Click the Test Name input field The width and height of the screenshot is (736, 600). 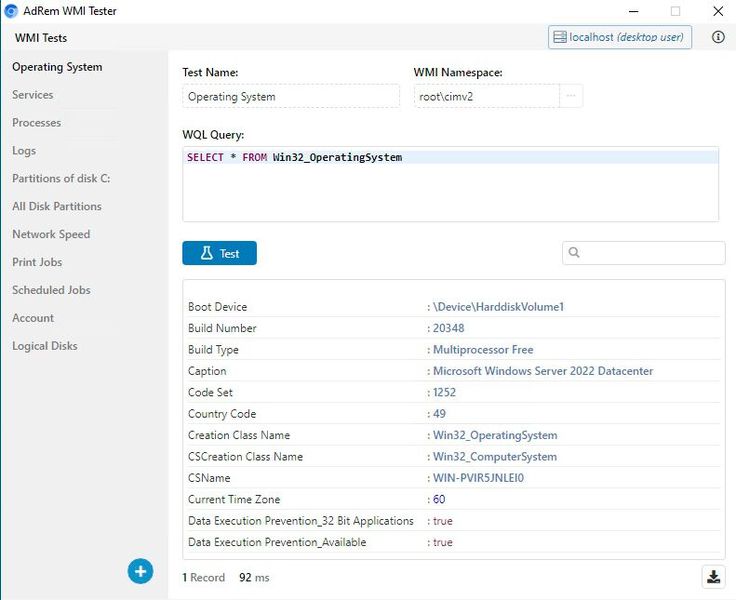292,96
